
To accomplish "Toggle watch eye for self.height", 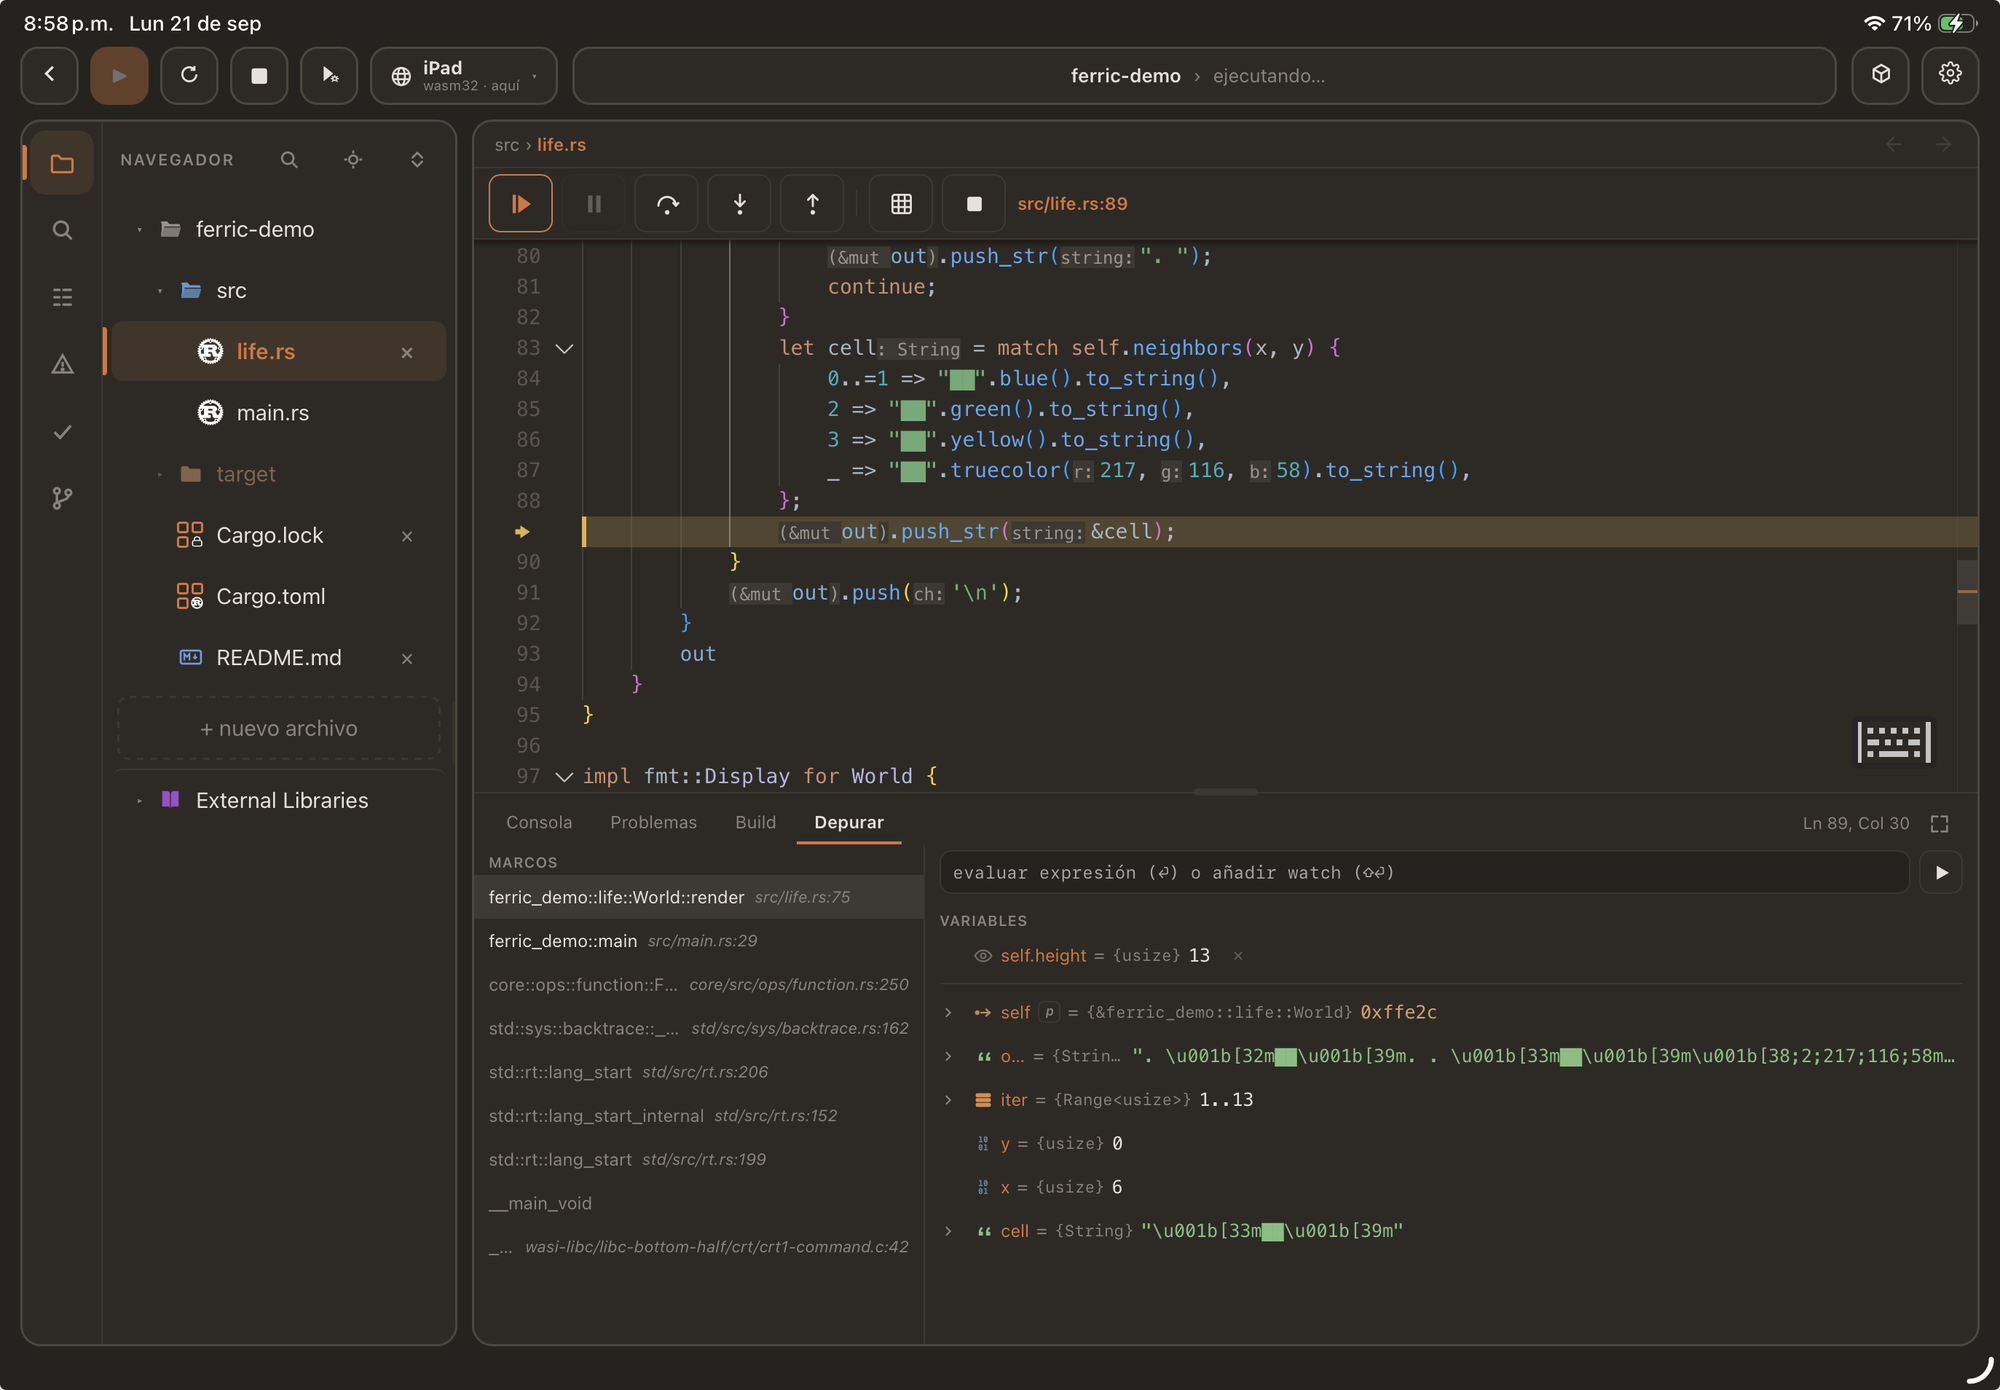I will click(x=983, y=956).
